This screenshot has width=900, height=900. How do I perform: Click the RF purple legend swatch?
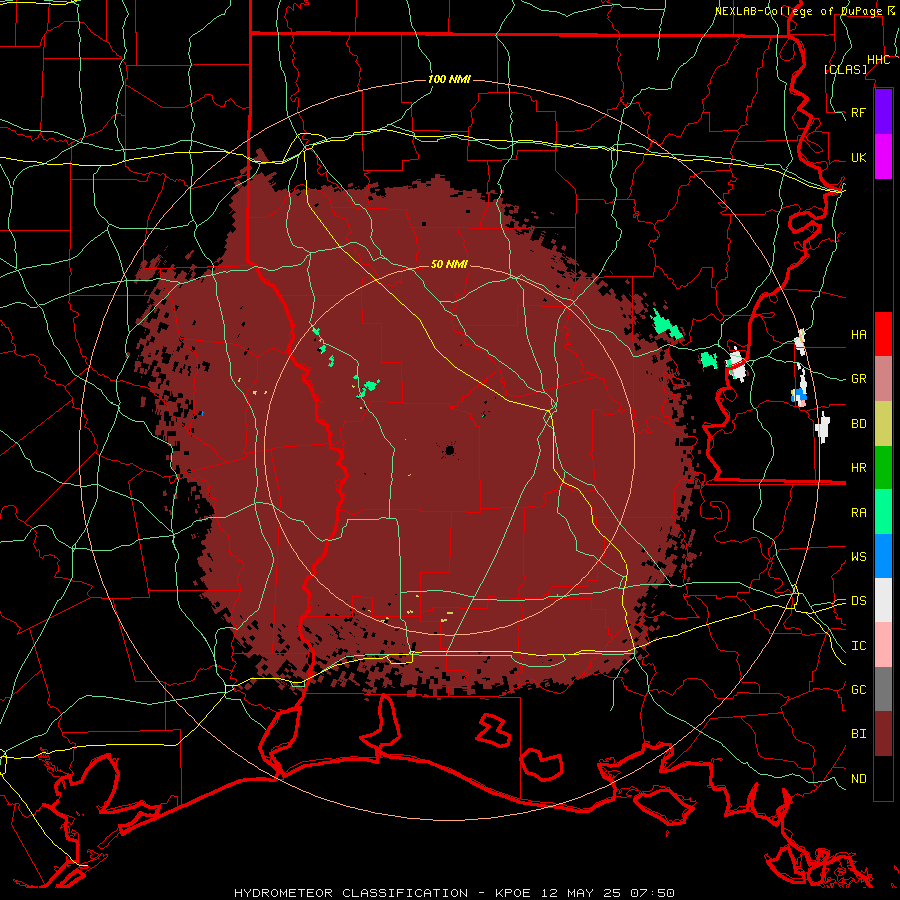(x=883, y=112)
